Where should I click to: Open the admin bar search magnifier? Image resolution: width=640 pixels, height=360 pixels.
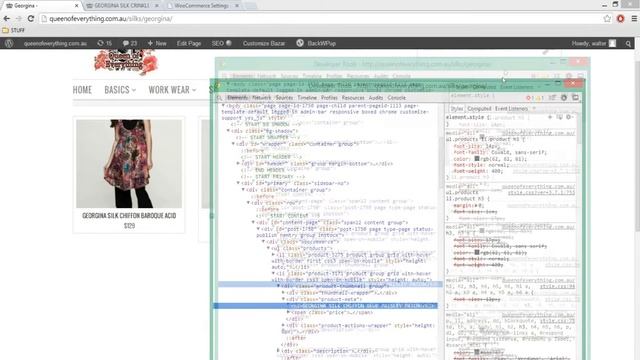[x=628, y=44]
